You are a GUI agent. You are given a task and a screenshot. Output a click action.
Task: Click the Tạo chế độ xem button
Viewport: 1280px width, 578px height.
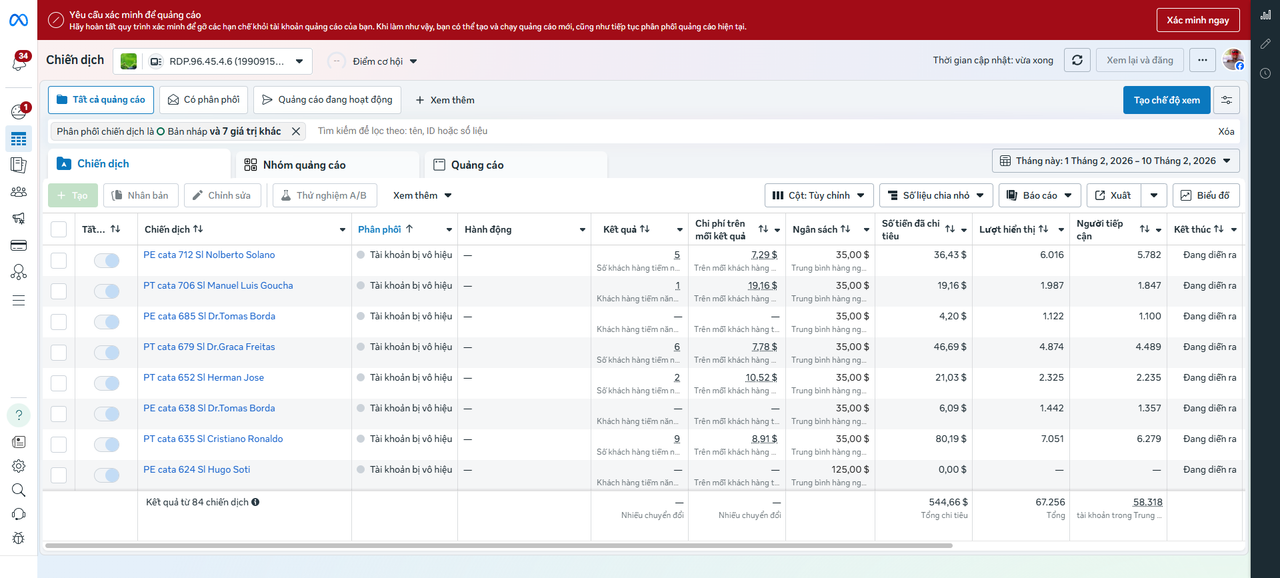pyautogui.click(x=1167, y=100)
